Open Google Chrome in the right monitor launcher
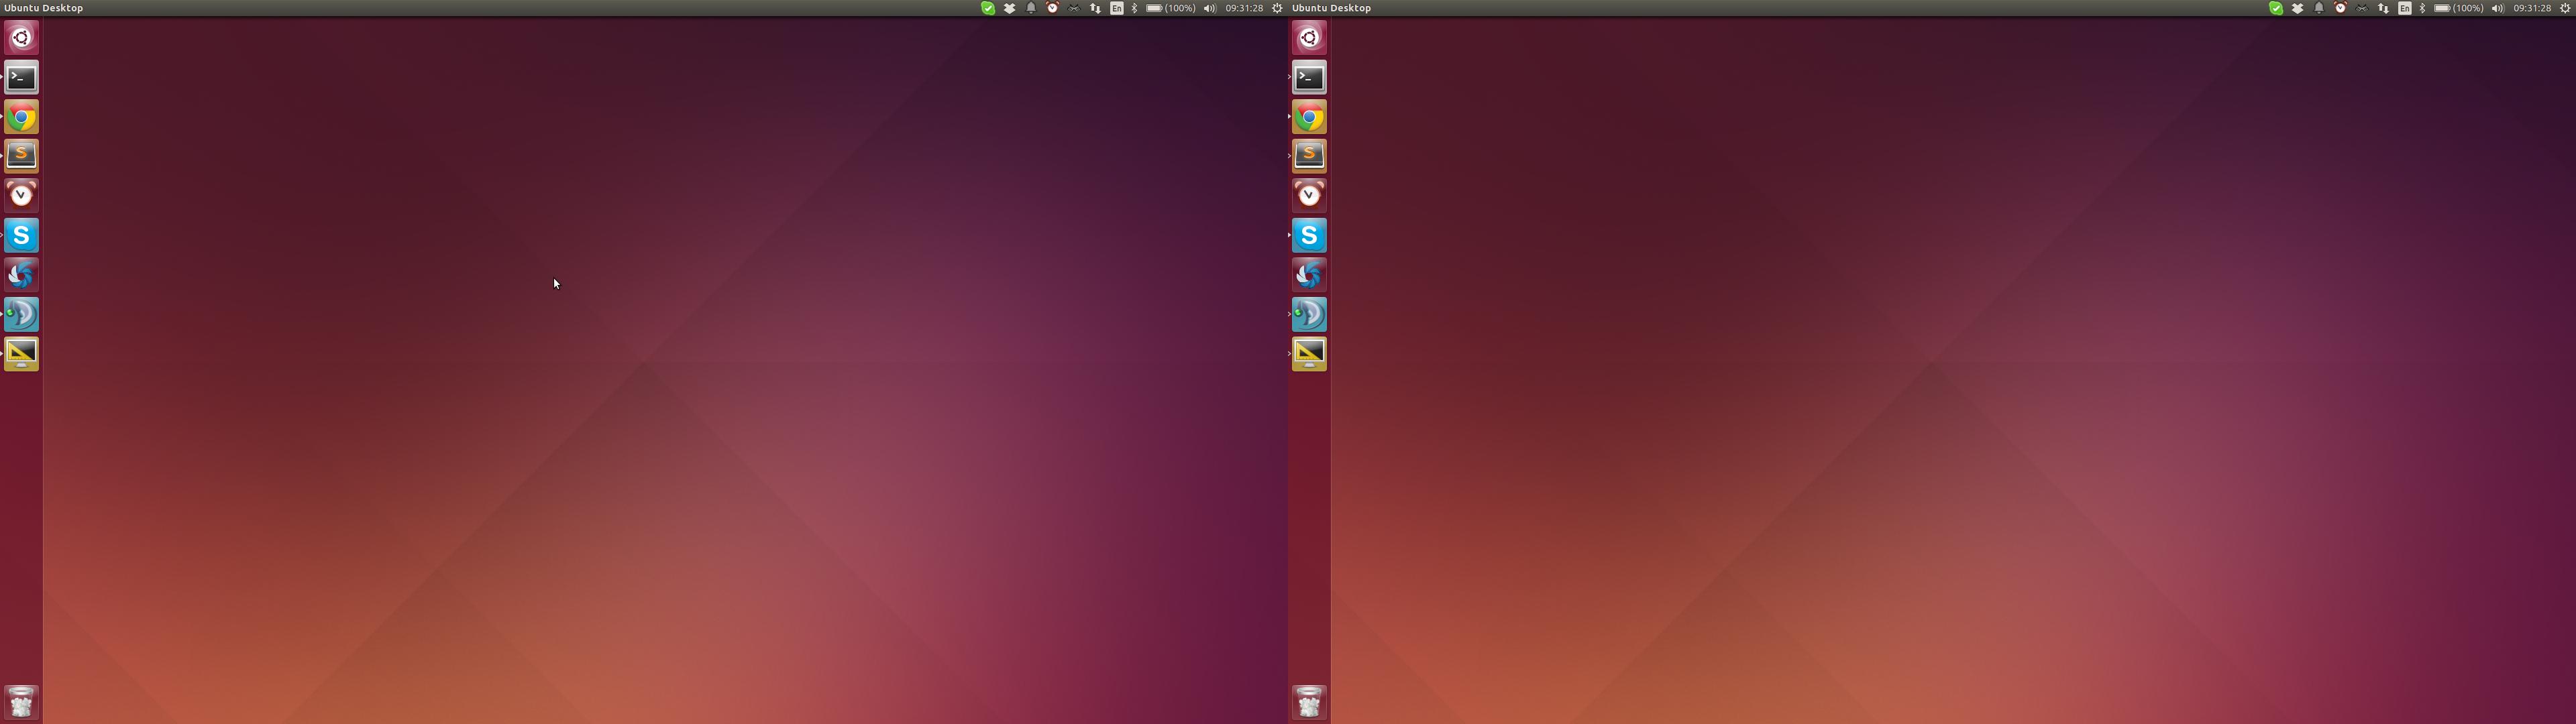Viewport: 2576px width, 724px height. pos(1309,117)
